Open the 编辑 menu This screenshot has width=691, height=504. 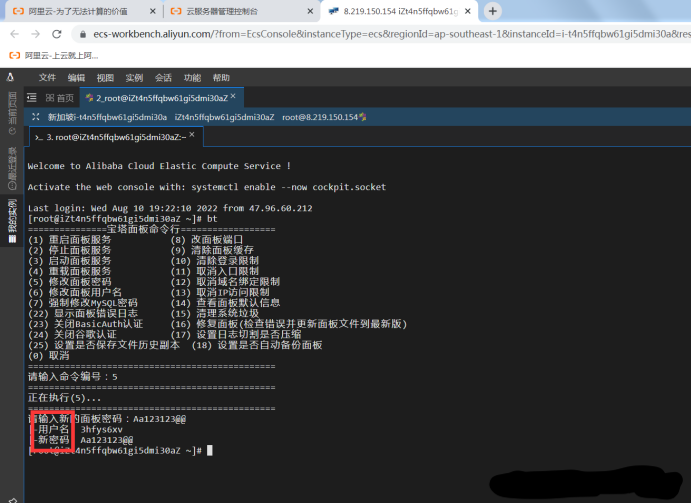click(76, 78)
